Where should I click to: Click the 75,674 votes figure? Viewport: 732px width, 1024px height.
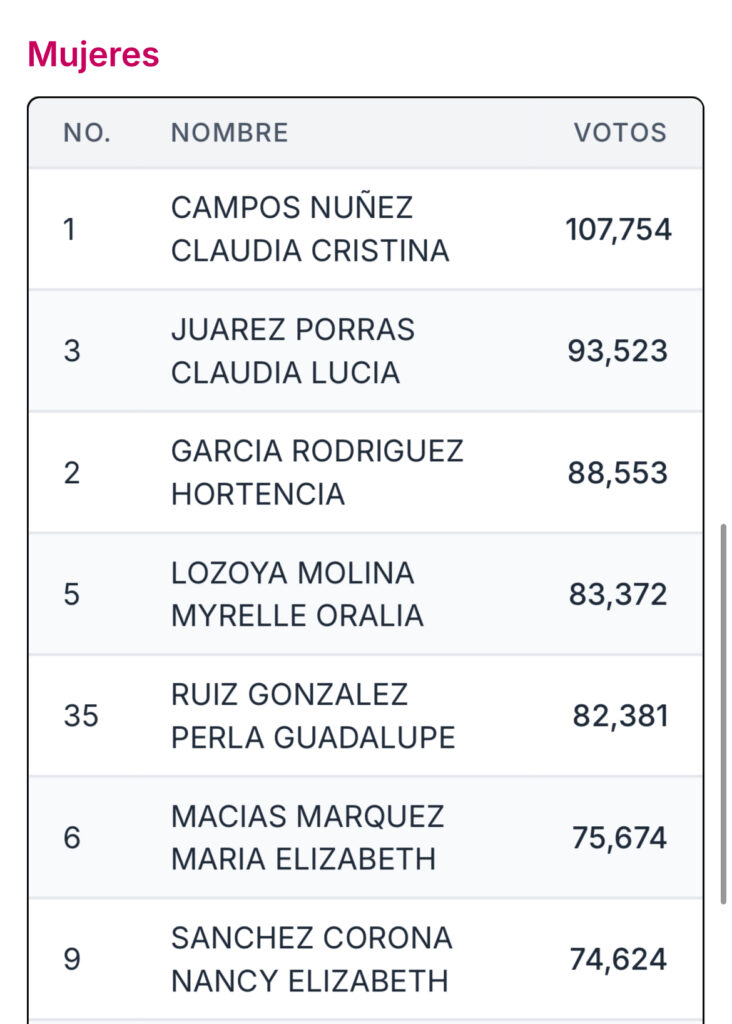[620, 838]
